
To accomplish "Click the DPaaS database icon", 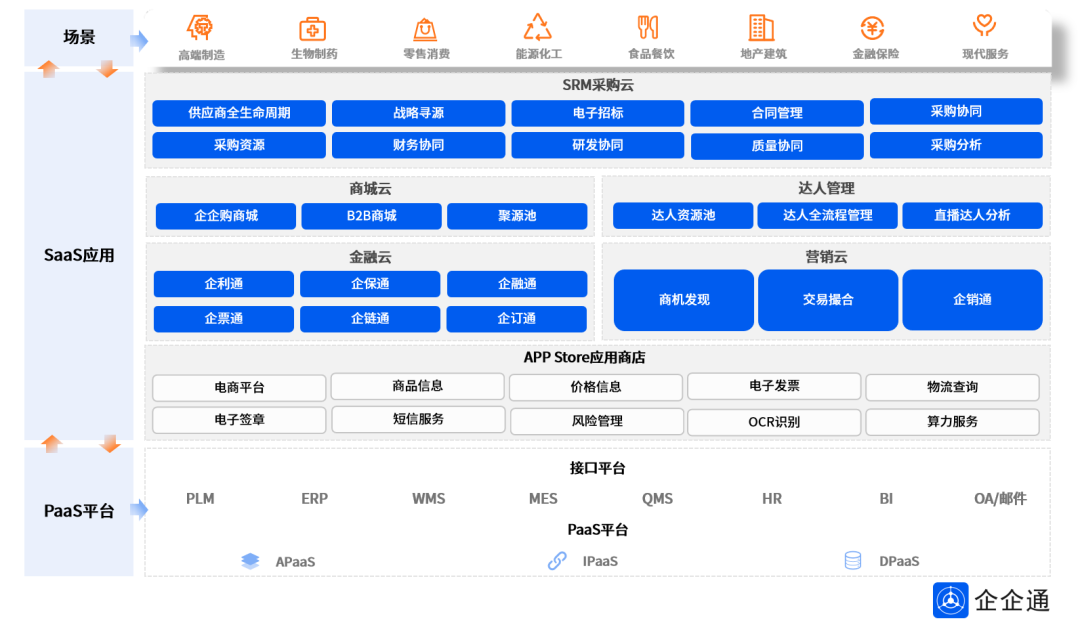I will pos(852,561).
